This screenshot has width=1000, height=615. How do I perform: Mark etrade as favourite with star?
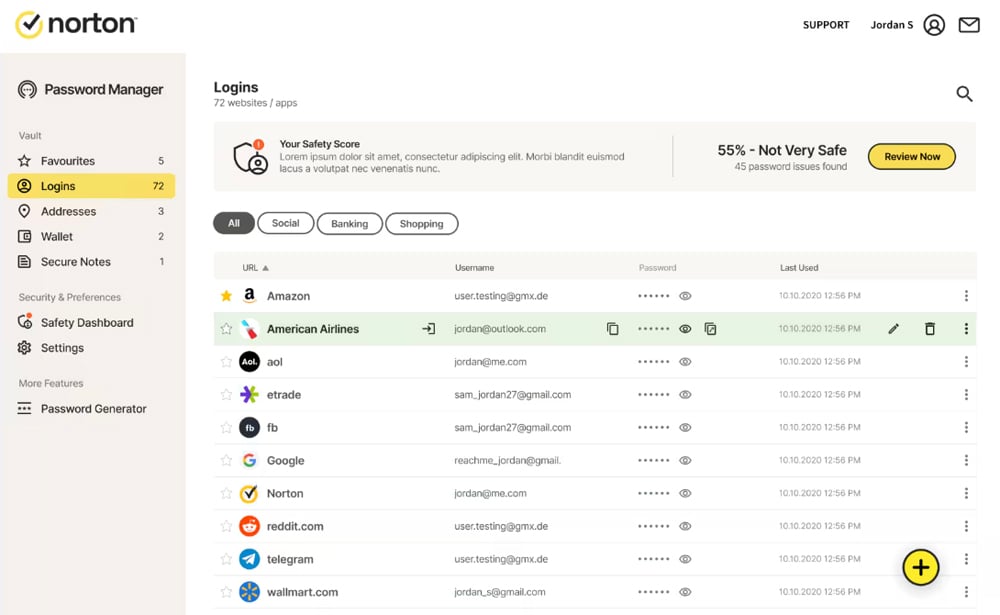tap(226, 395)
